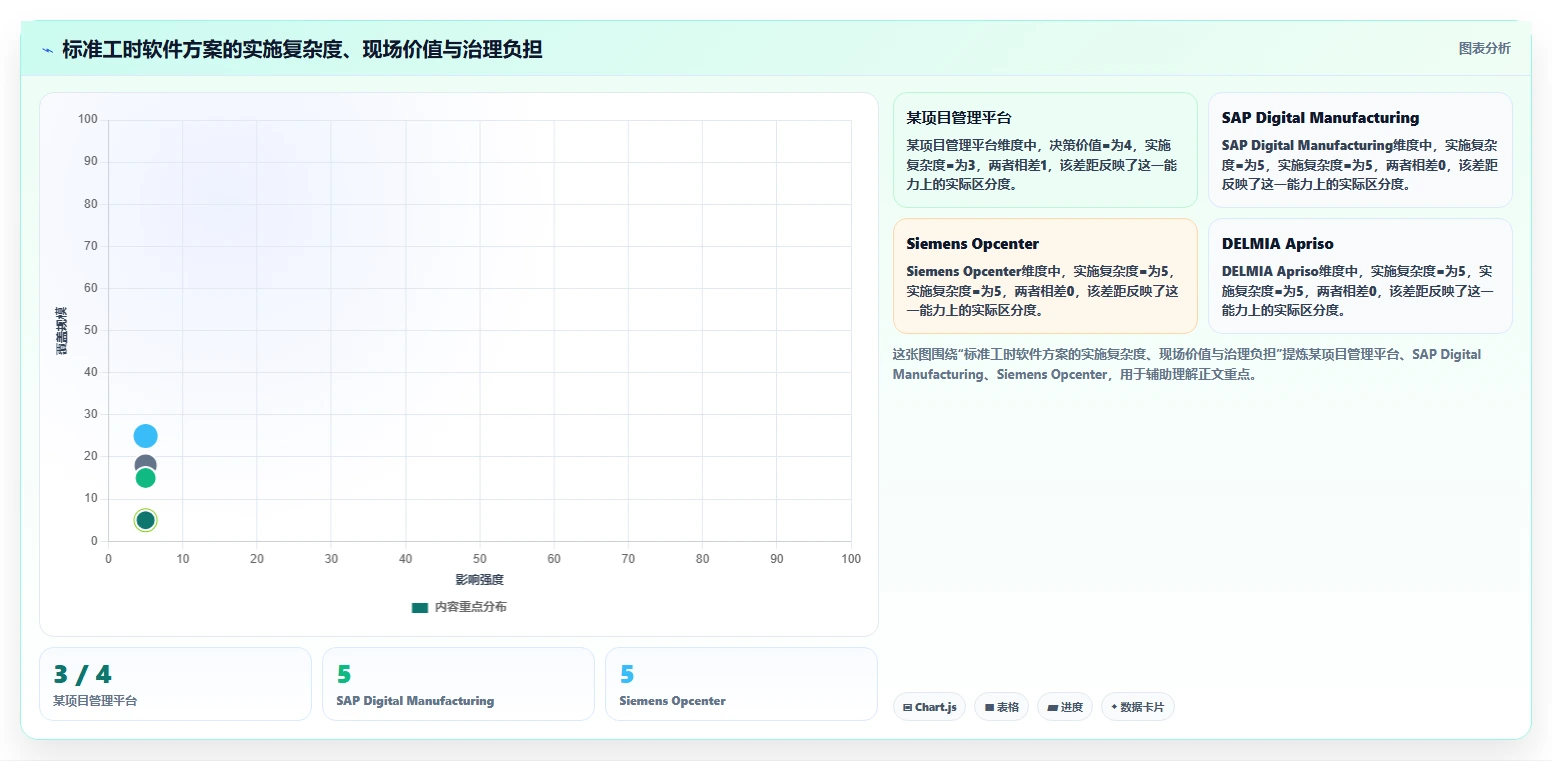The height and width of the screenshot is (761, 1552).
Task: Click the lightning bolt icon beside the title
Action: click(48, 50)
